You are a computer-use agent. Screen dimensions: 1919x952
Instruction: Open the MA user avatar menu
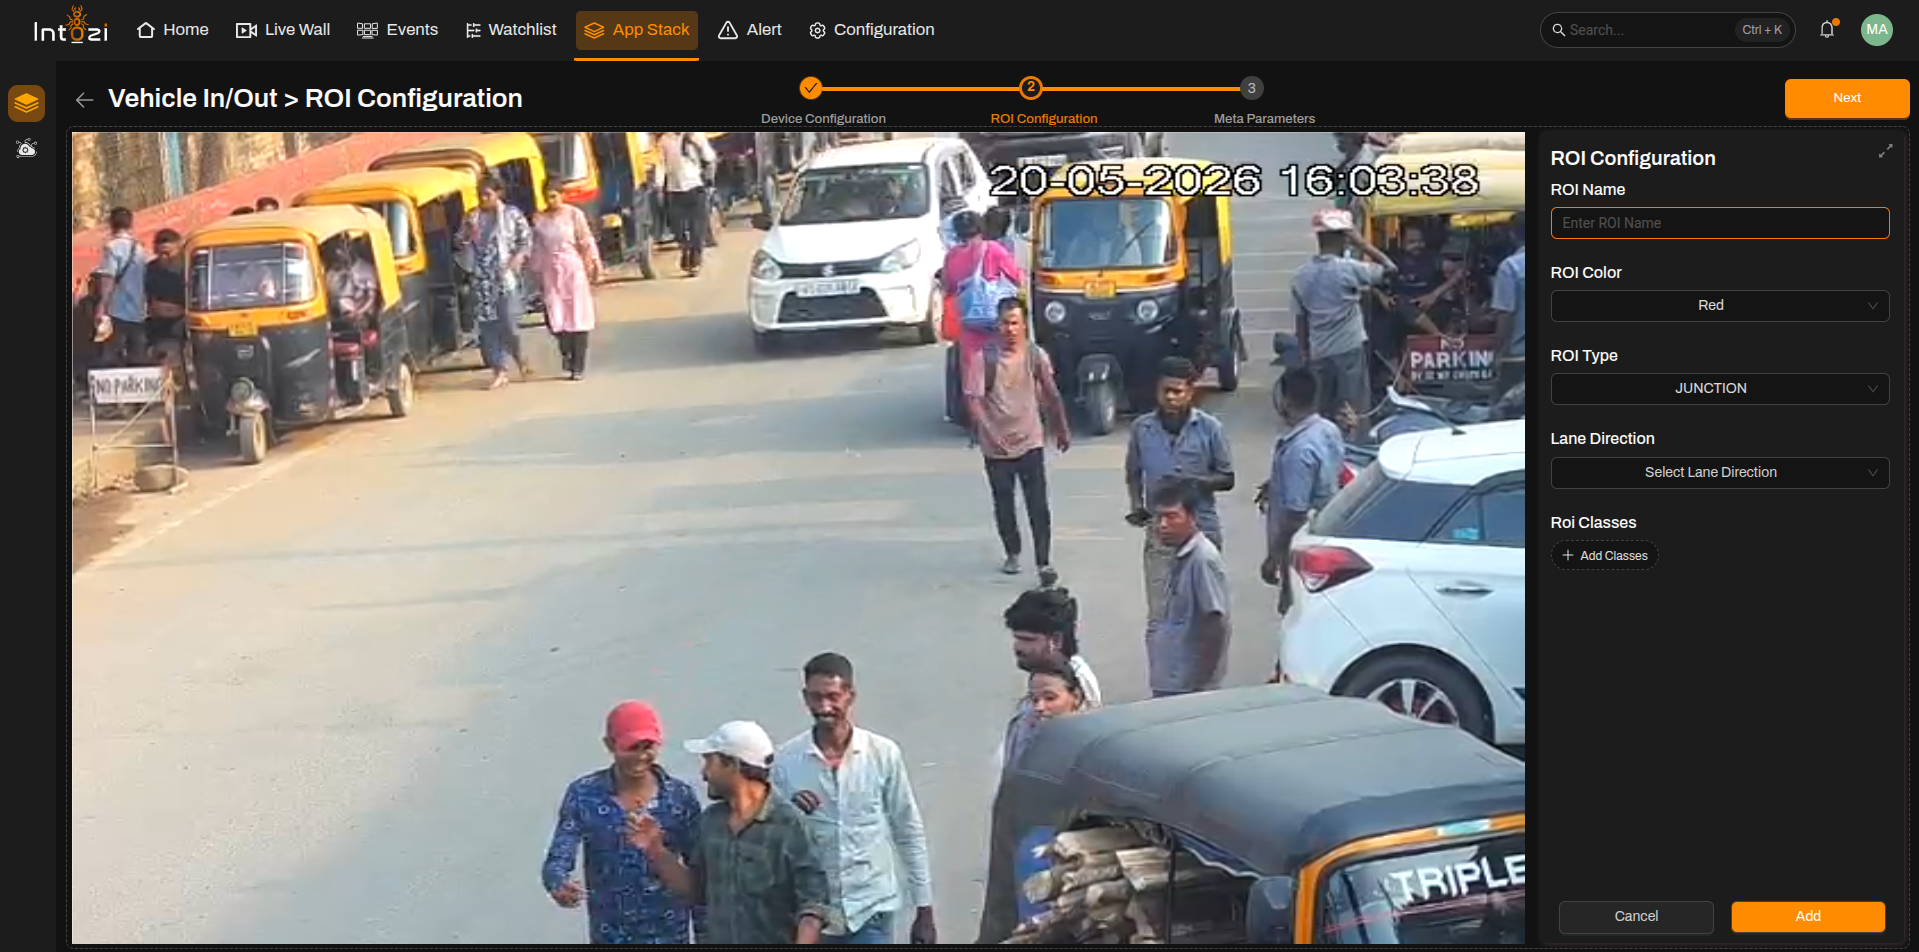pos(1877,30)
